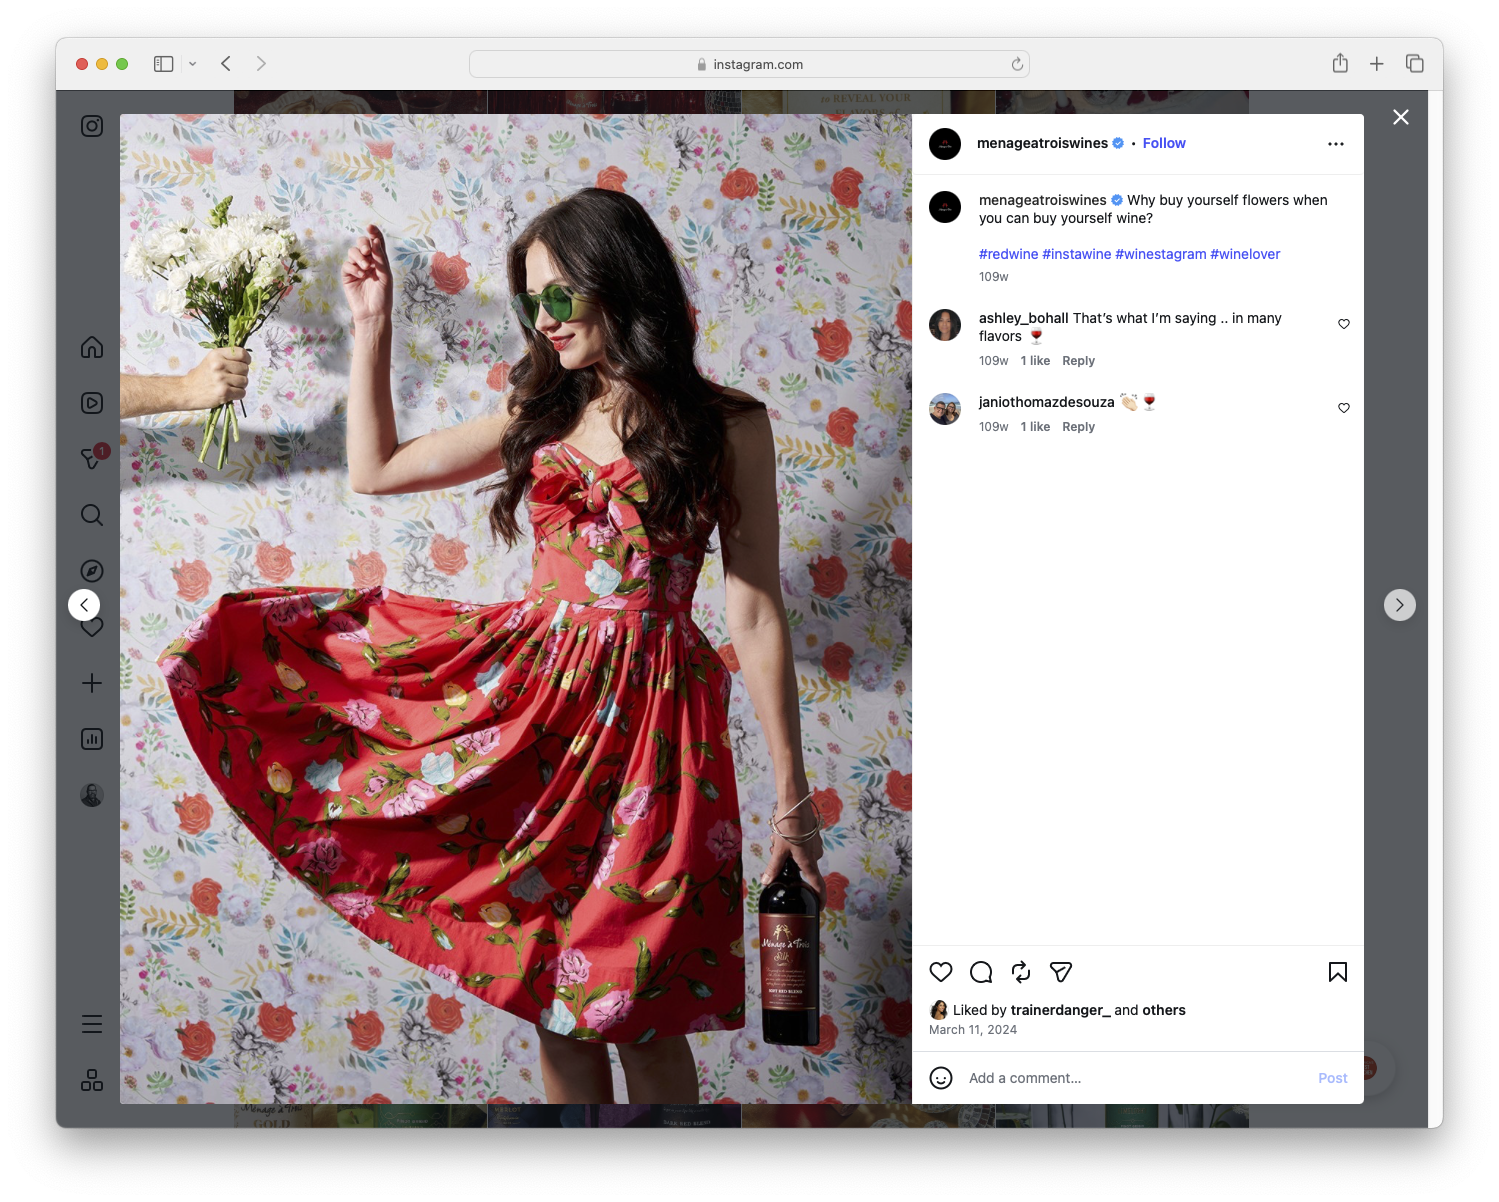Open Safari tab overview chevron
Viewport: 1499px width, 1202px height.
coord(193,63)
